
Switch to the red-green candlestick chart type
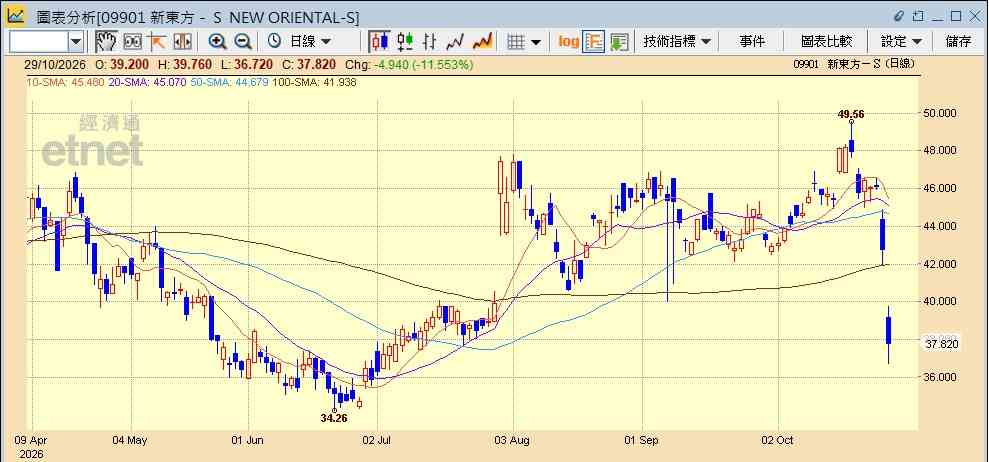point(405,42)
